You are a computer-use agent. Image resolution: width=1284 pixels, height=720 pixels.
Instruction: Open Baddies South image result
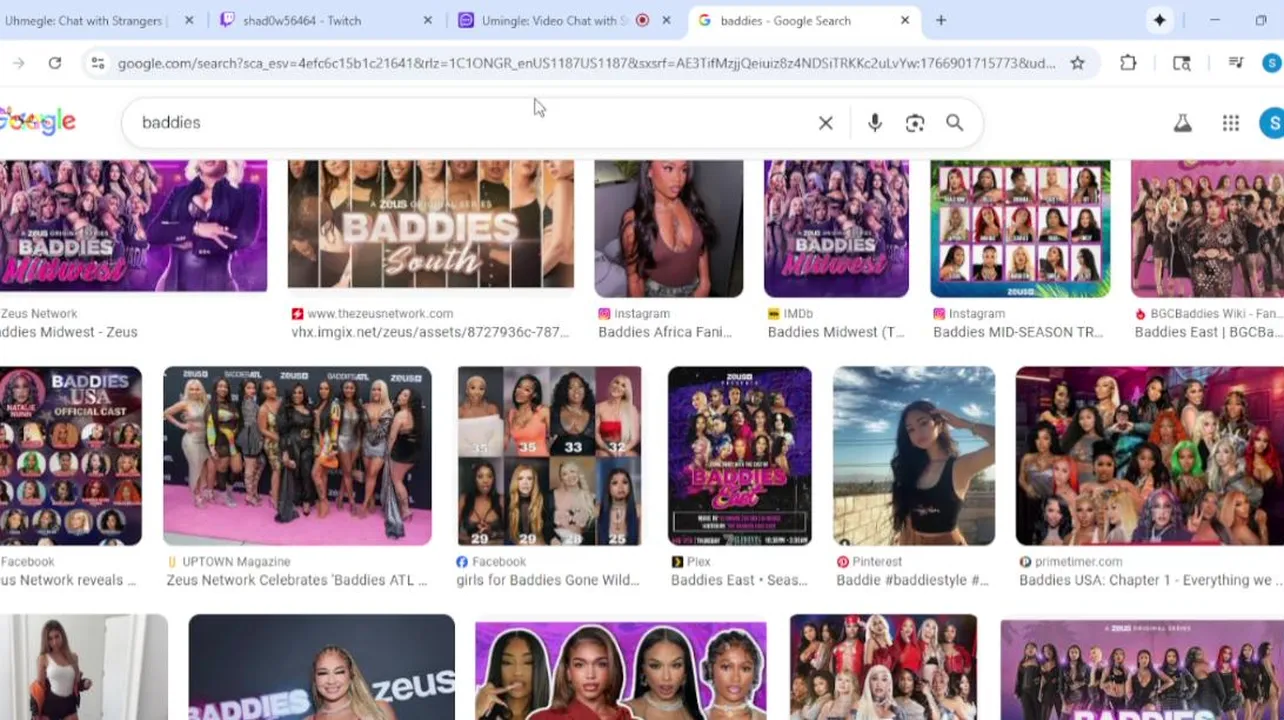coord(431,224)
